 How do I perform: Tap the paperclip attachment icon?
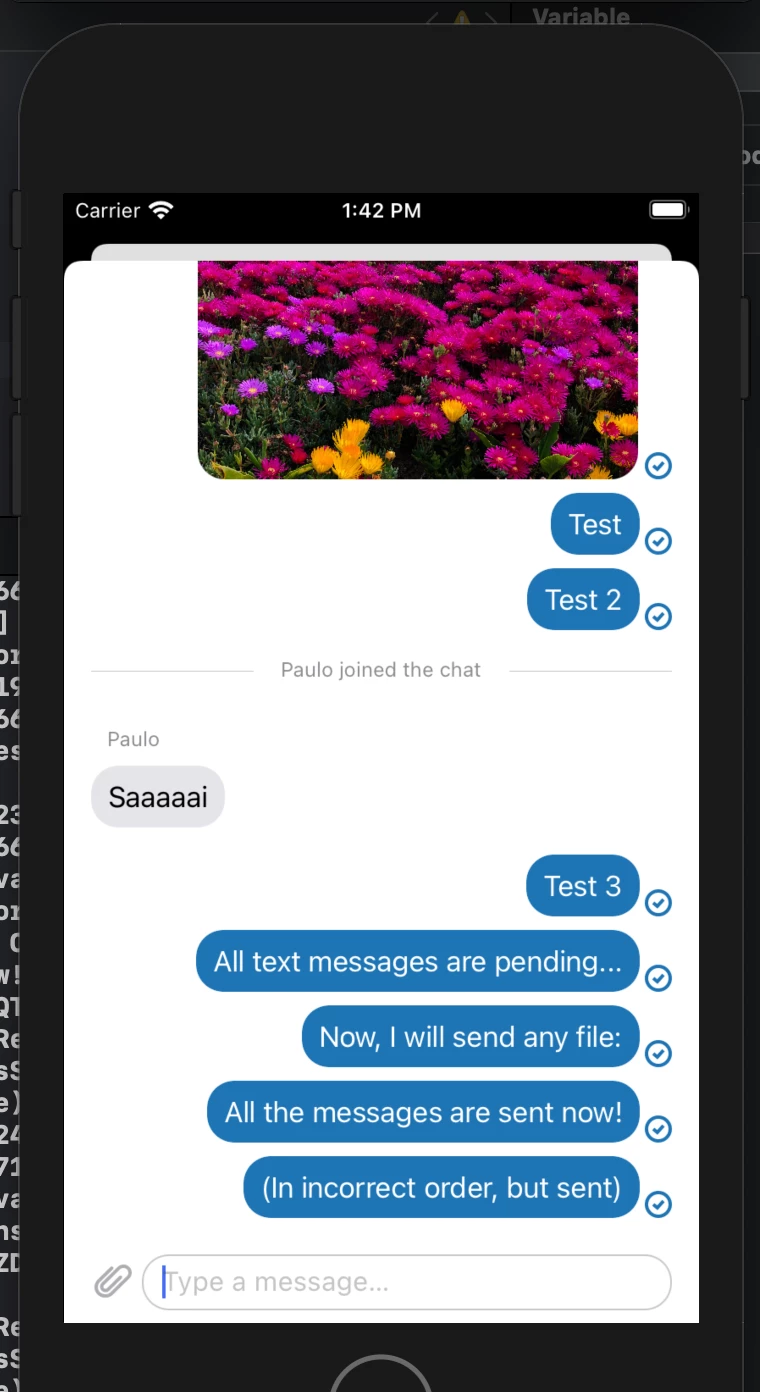(113, 1281)
